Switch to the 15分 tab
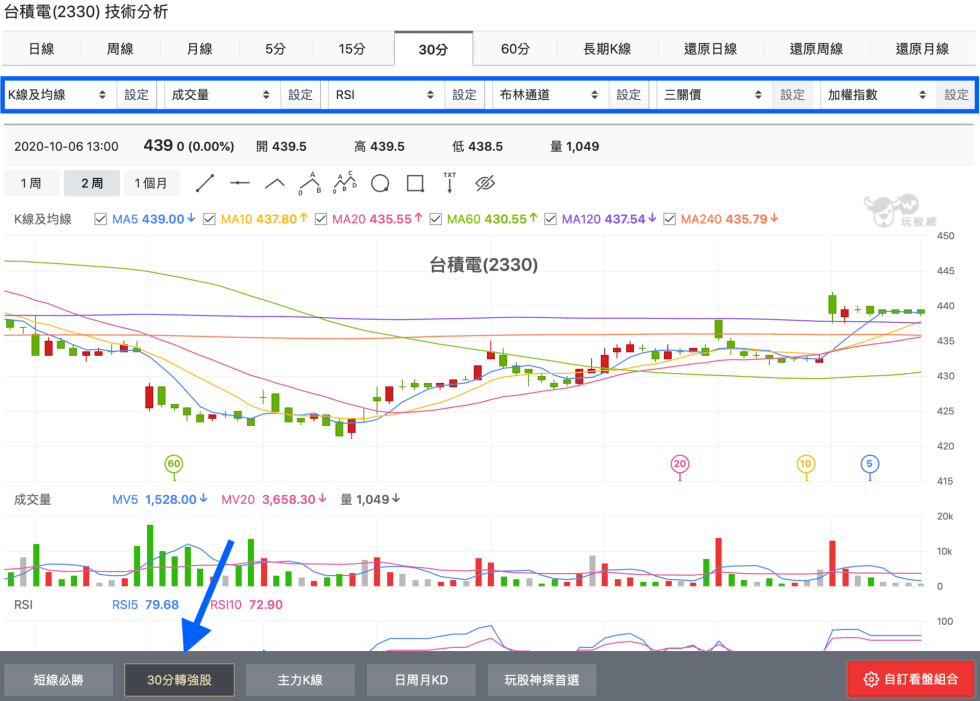980x701 pixels. [352, 49]
